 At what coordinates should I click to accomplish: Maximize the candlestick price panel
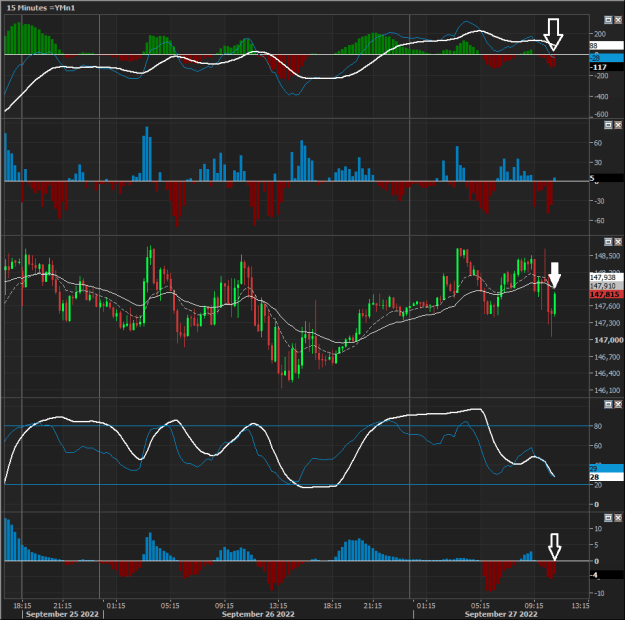pos(608,242)
